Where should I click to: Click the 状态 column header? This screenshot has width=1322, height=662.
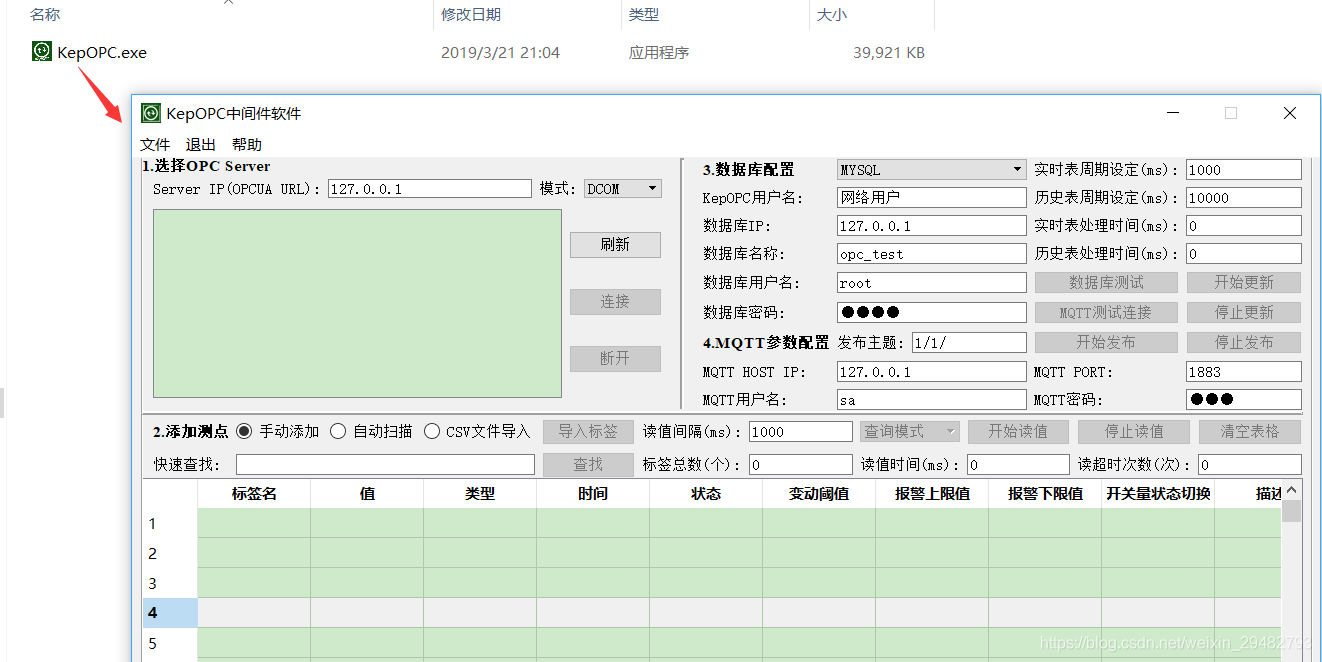tap(706, 493)
